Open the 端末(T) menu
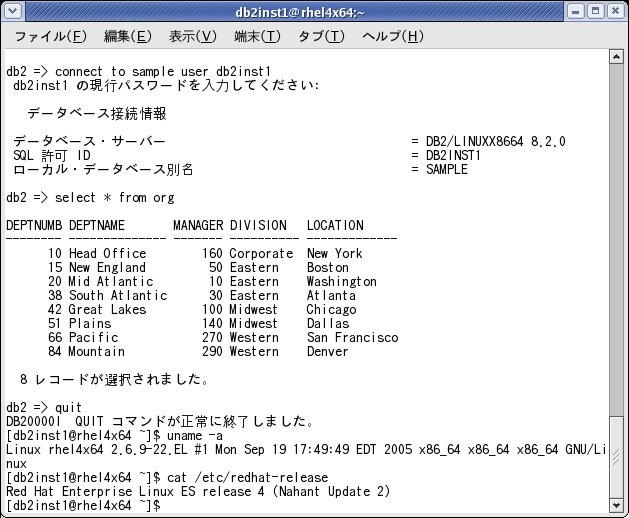The image size is (629, 518). [257, 37]
